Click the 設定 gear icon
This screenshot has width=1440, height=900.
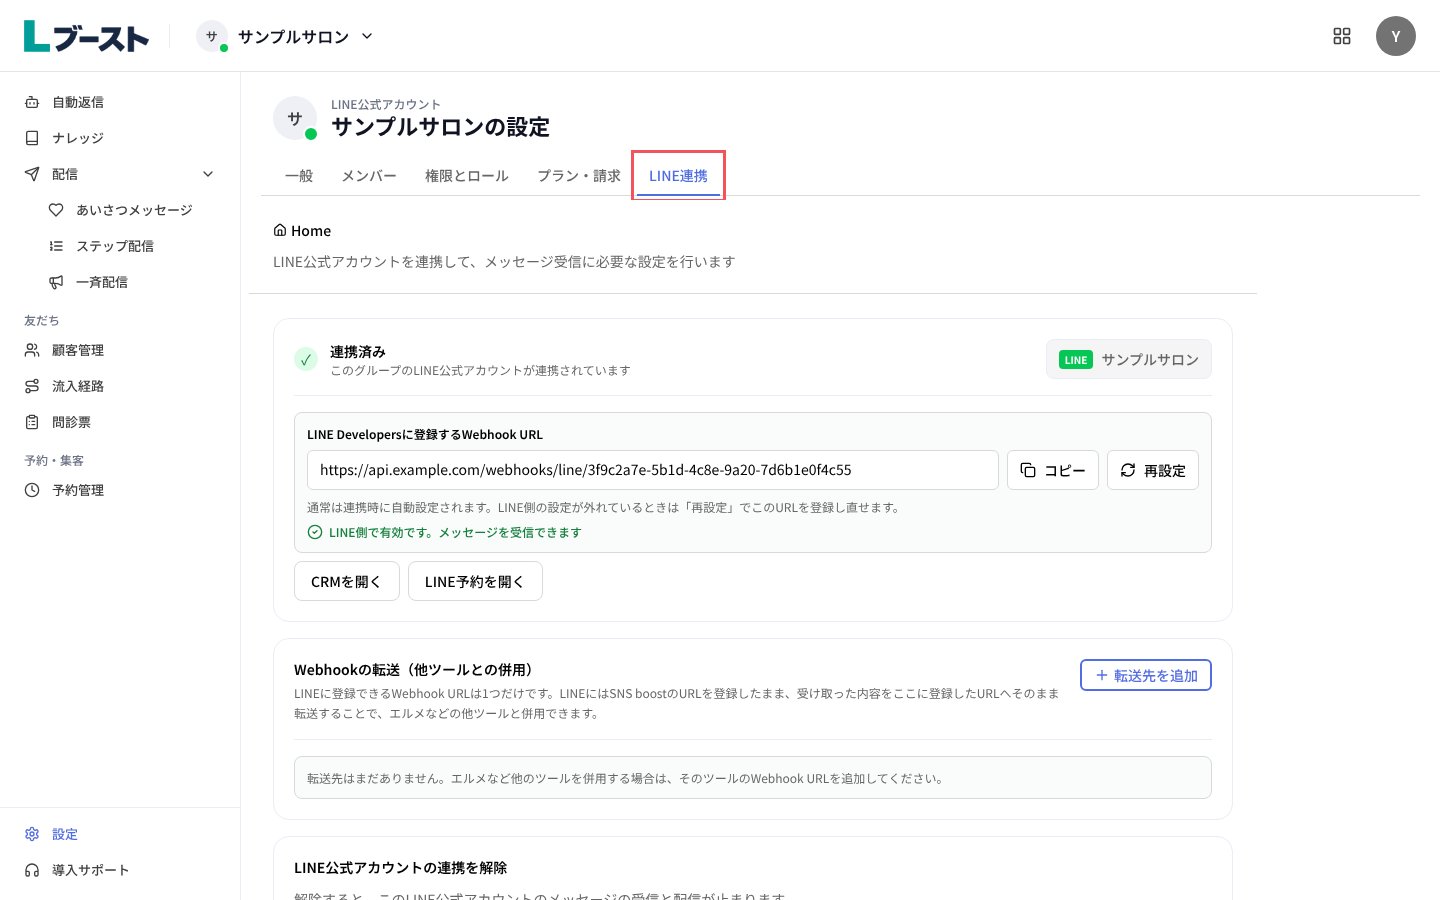[32, 834]
